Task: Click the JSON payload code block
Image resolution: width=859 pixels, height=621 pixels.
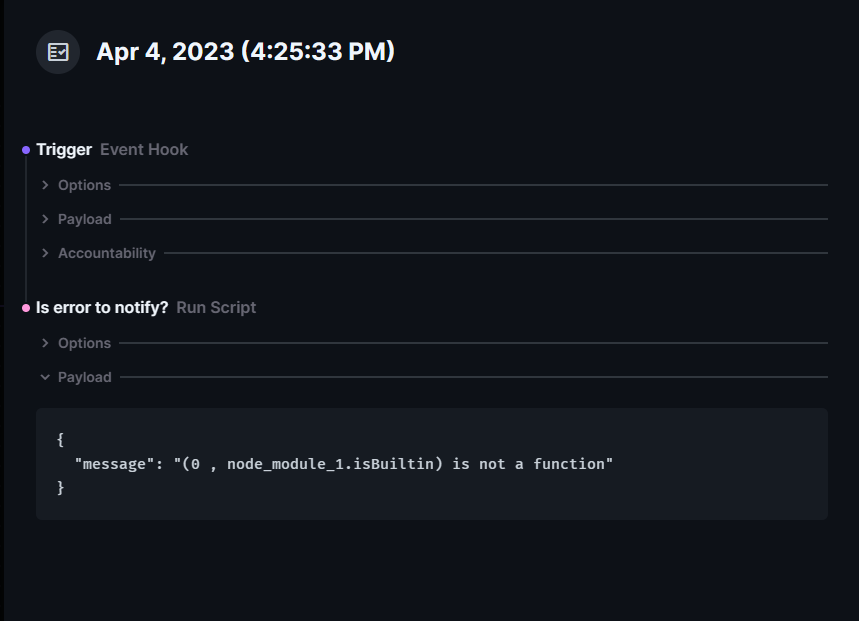Action: pos(433,463)
